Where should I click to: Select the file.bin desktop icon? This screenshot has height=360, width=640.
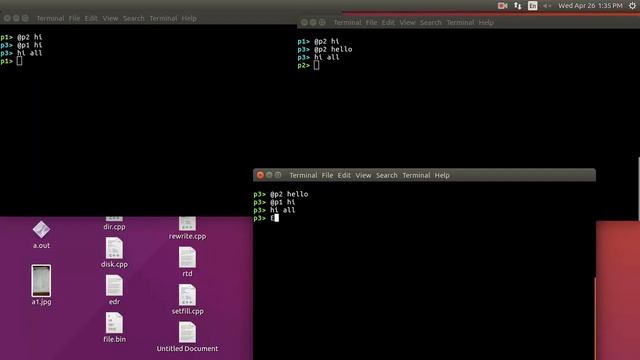click(114, 323)
